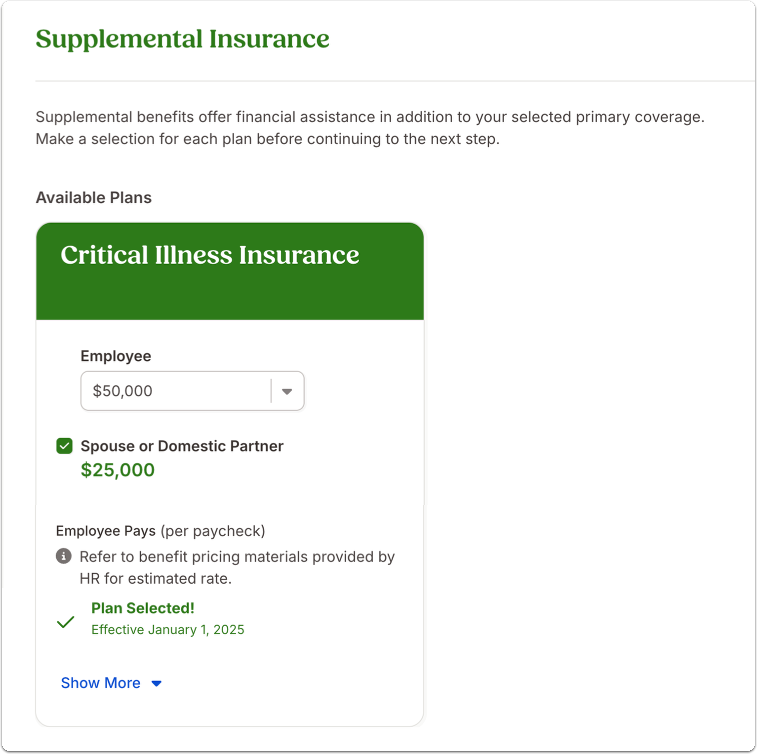Click the Refer to benefit pricing materials note
The width and height of the screenshot is (757, 754).
(x=237, y=567)
